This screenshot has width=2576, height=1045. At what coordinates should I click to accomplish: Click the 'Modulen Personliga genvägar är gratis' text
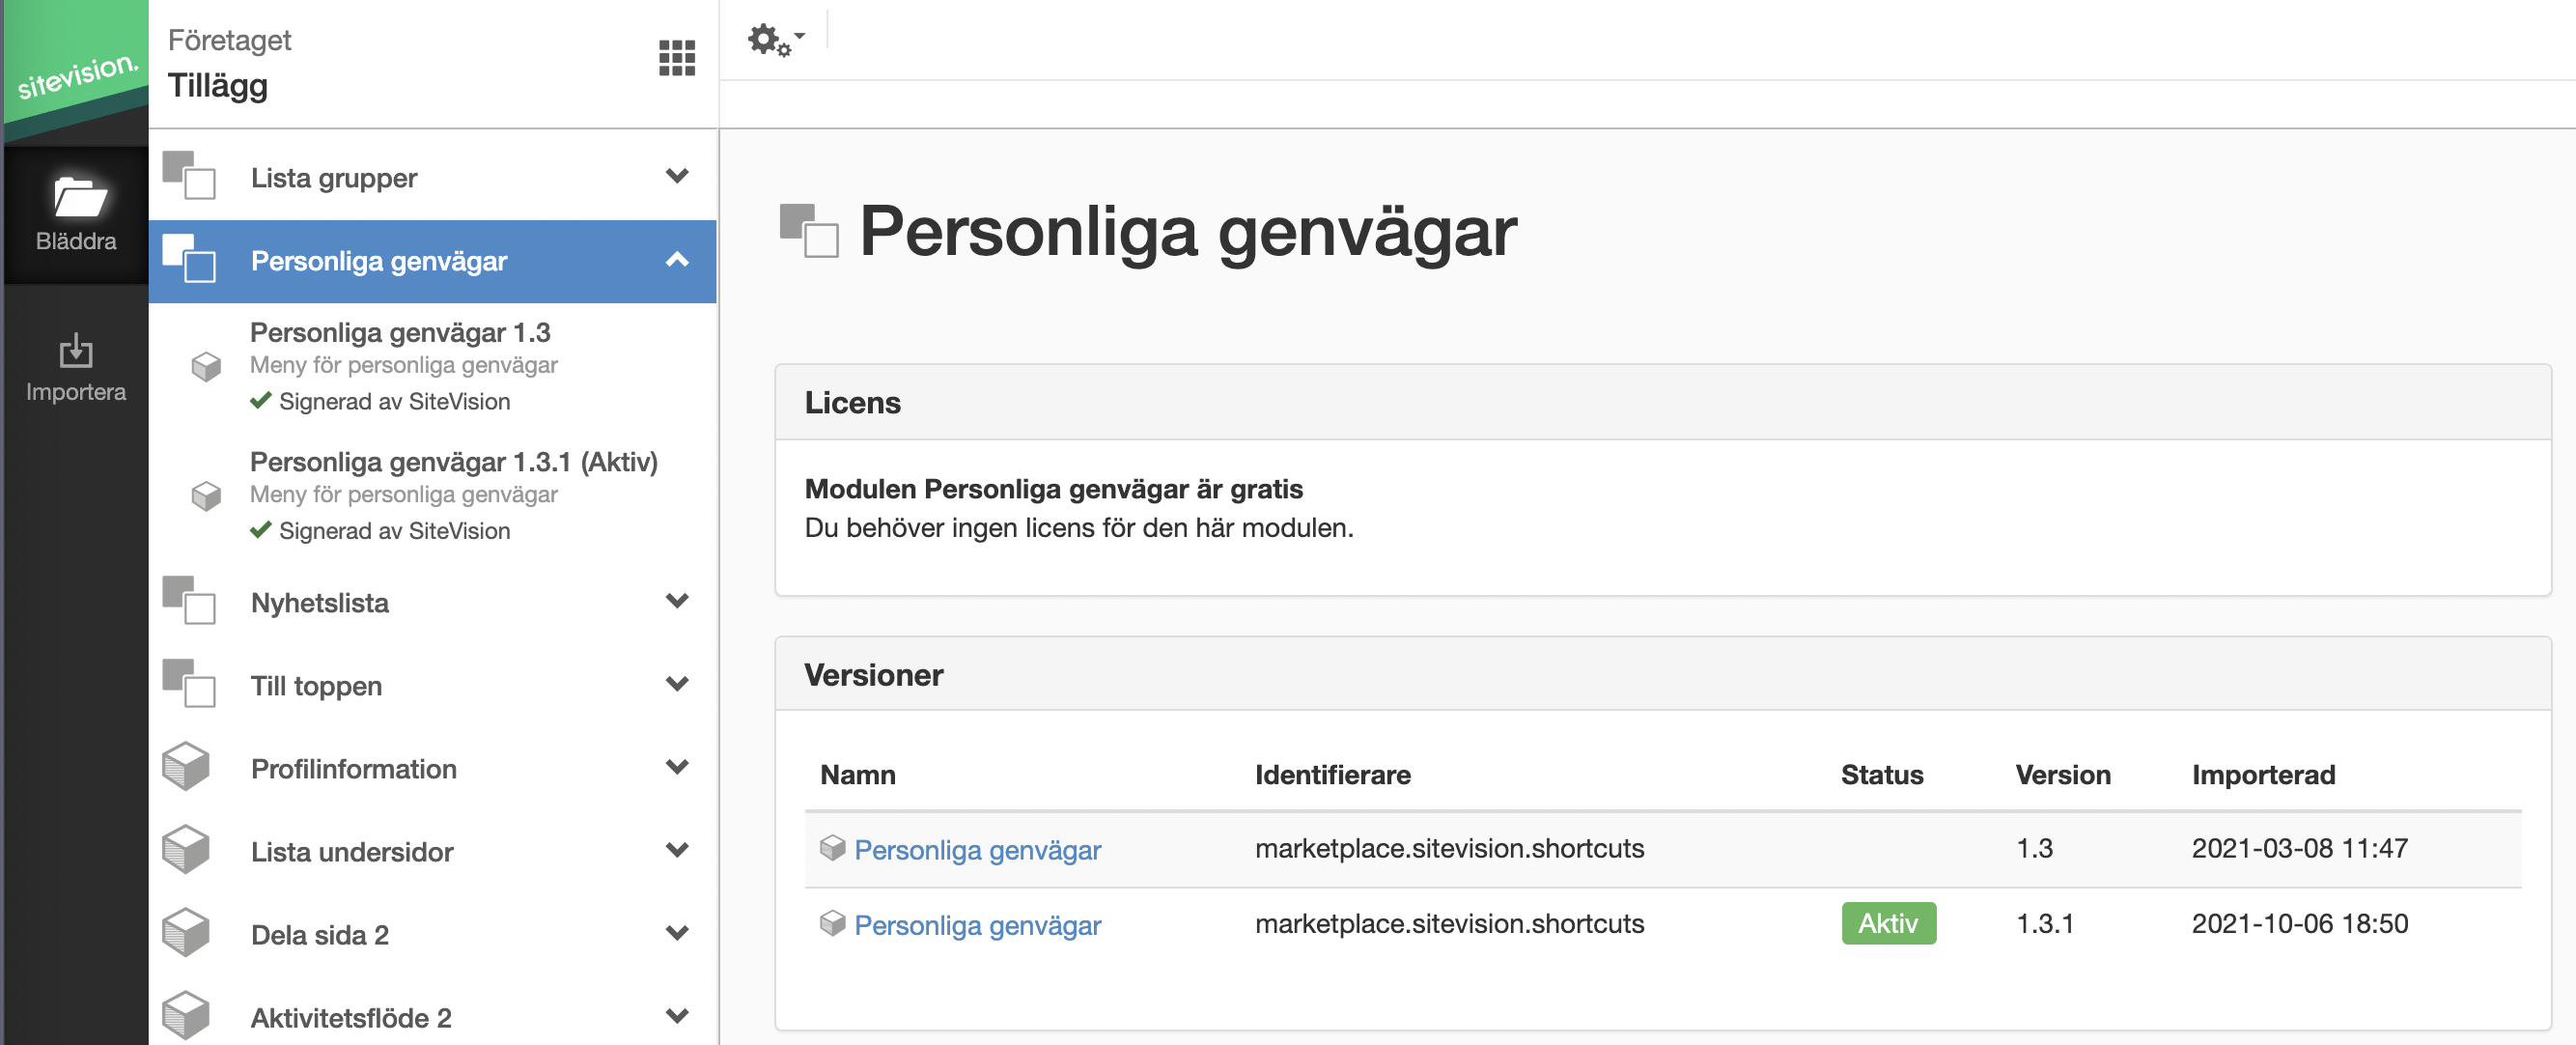1053,489
